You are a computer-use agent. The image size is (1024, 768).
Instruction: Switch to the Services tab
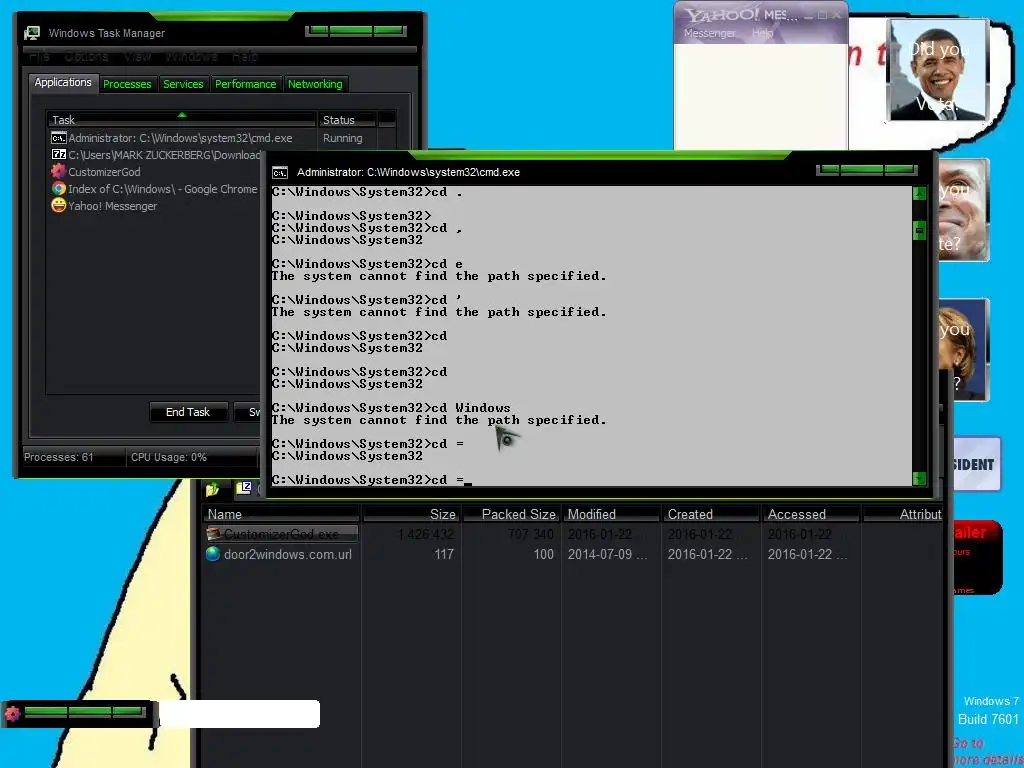[x=183, y=84]
